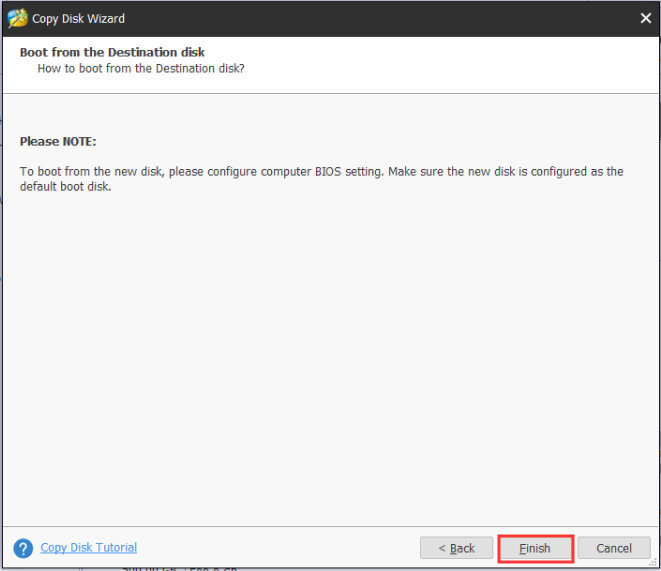Click the Finish button
This screenshot has height=571, width=661.
coord(535,548)
